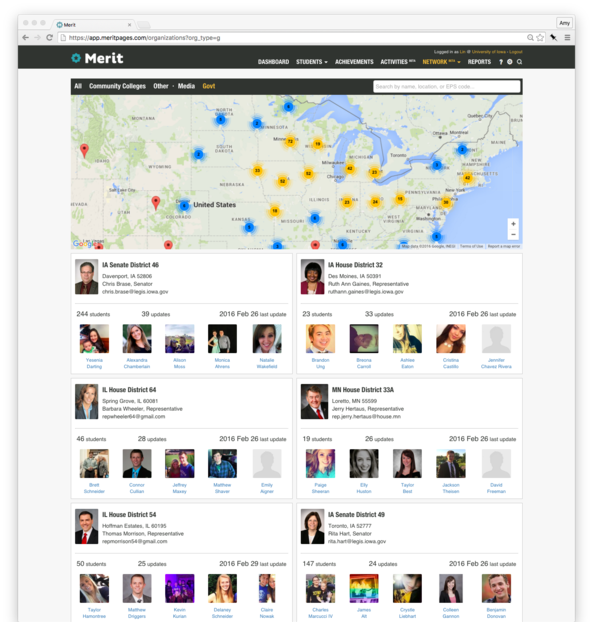592x622 pixels.
Task: Expand the Network dropdown menu
Action: [x=441, y=62]
